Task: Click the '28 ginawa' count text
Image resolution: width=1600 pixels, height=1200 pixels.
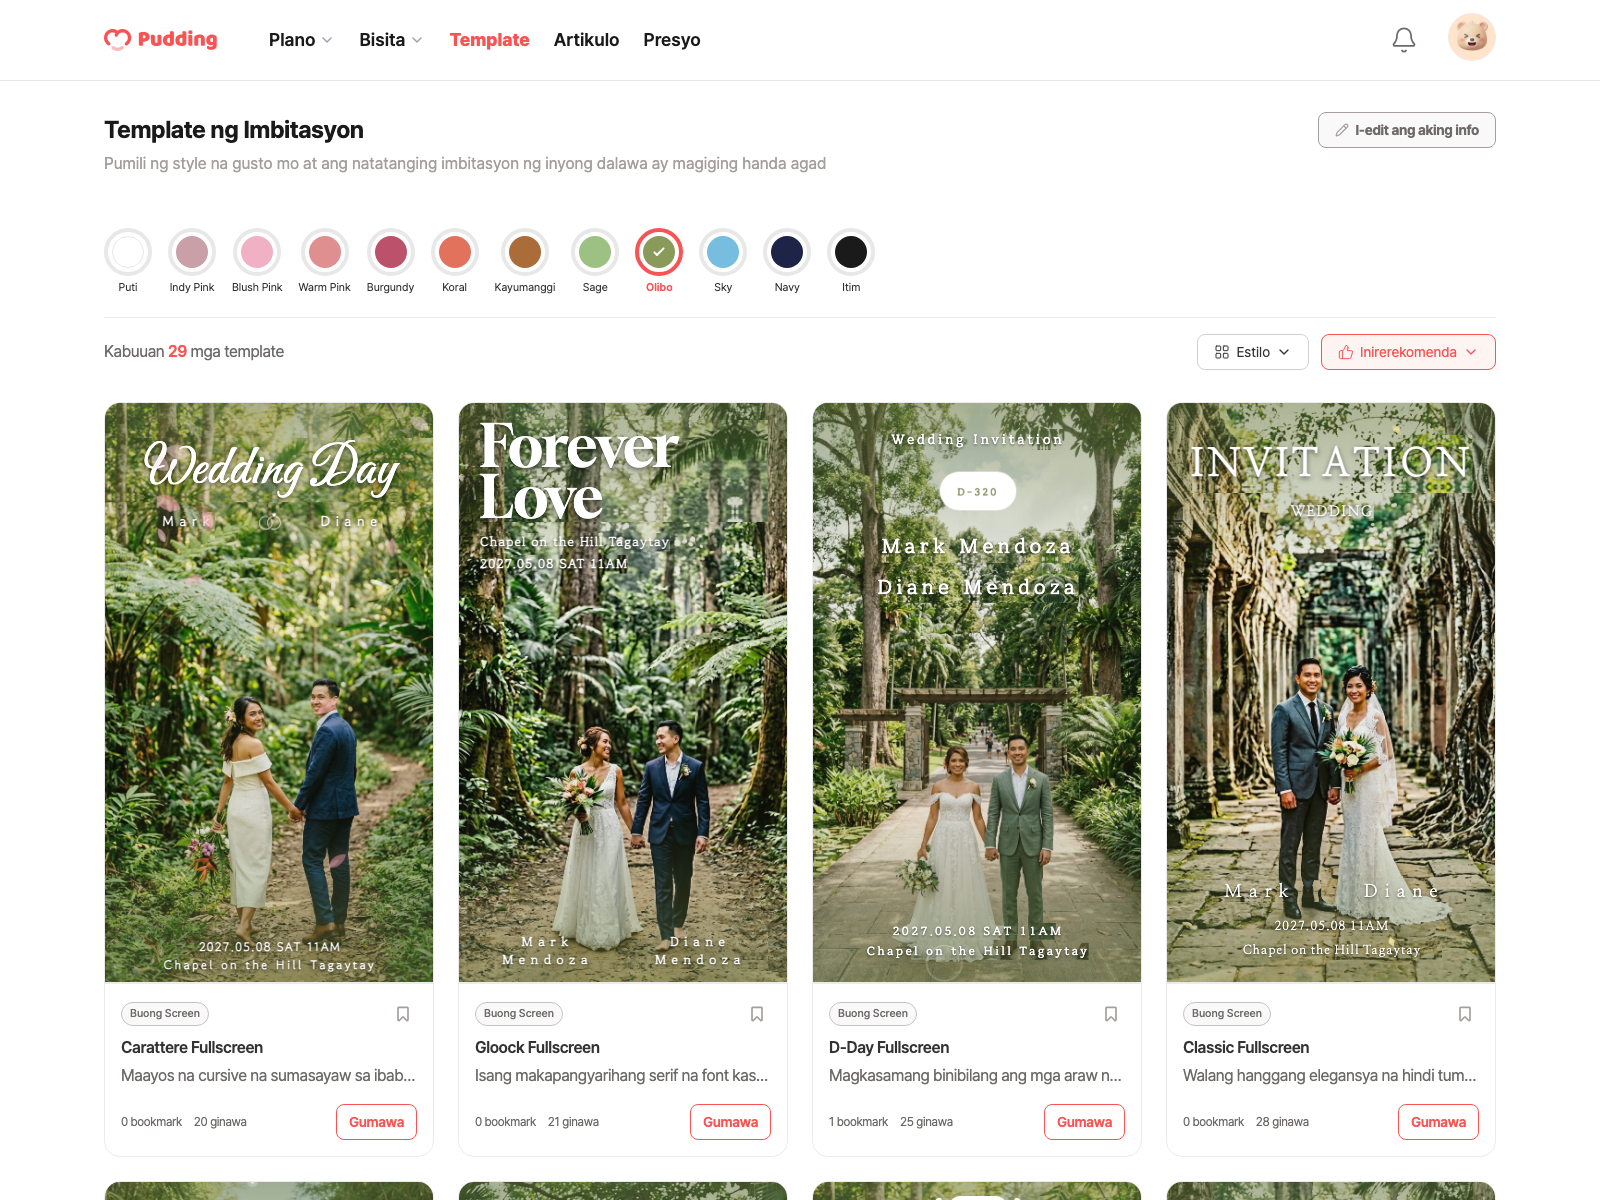Action: (x=1282, y=1122)
